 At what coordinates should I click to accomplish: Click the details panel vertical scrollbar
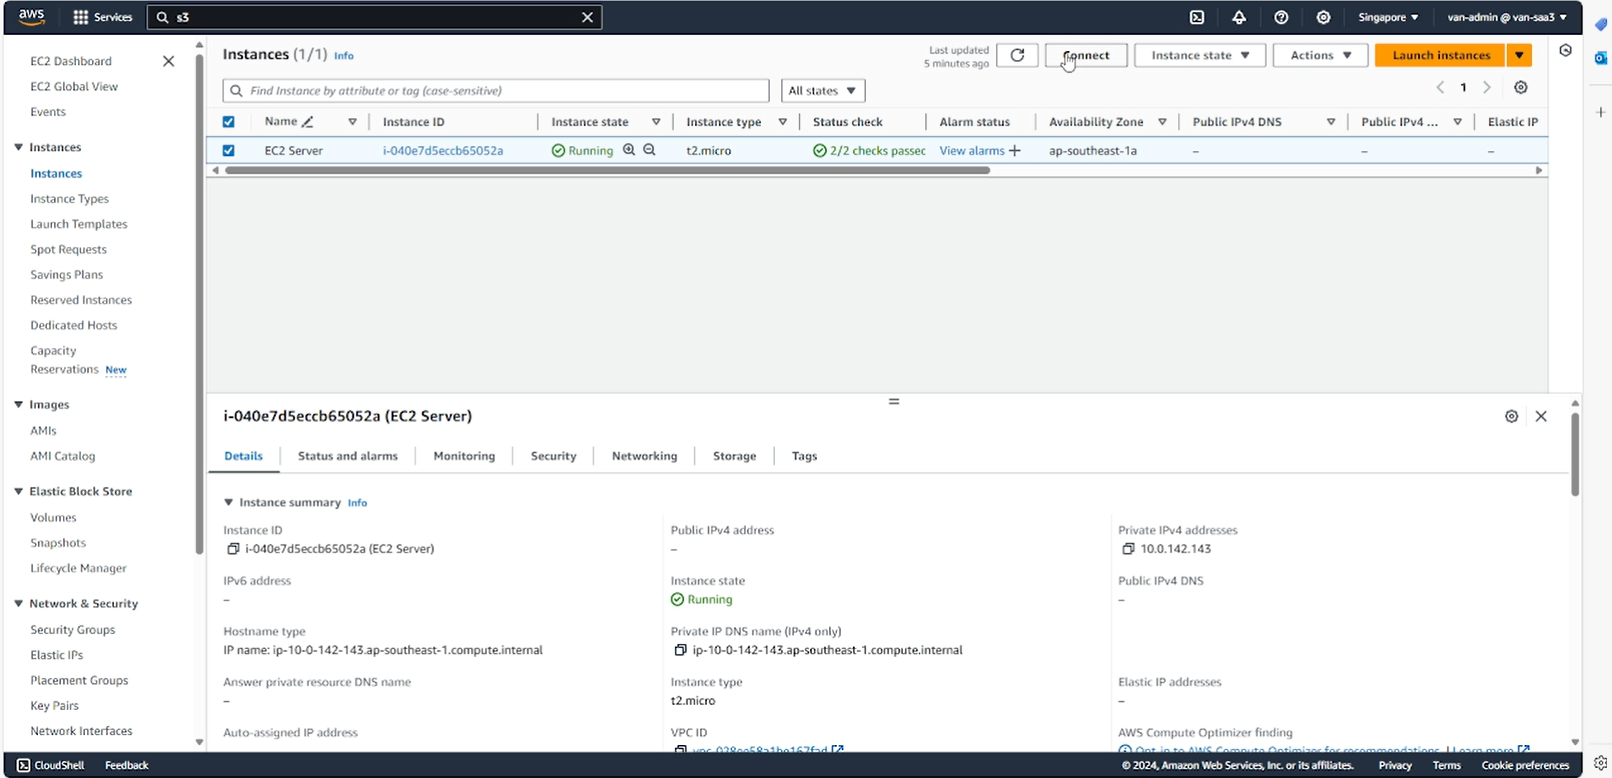1575,455
